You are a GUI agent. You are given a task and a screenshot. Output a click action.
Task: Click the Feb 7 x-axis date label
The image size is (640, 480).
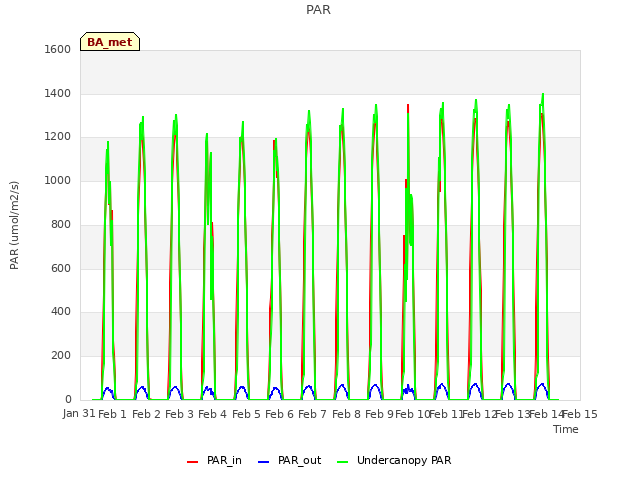(x=312, y=414)
